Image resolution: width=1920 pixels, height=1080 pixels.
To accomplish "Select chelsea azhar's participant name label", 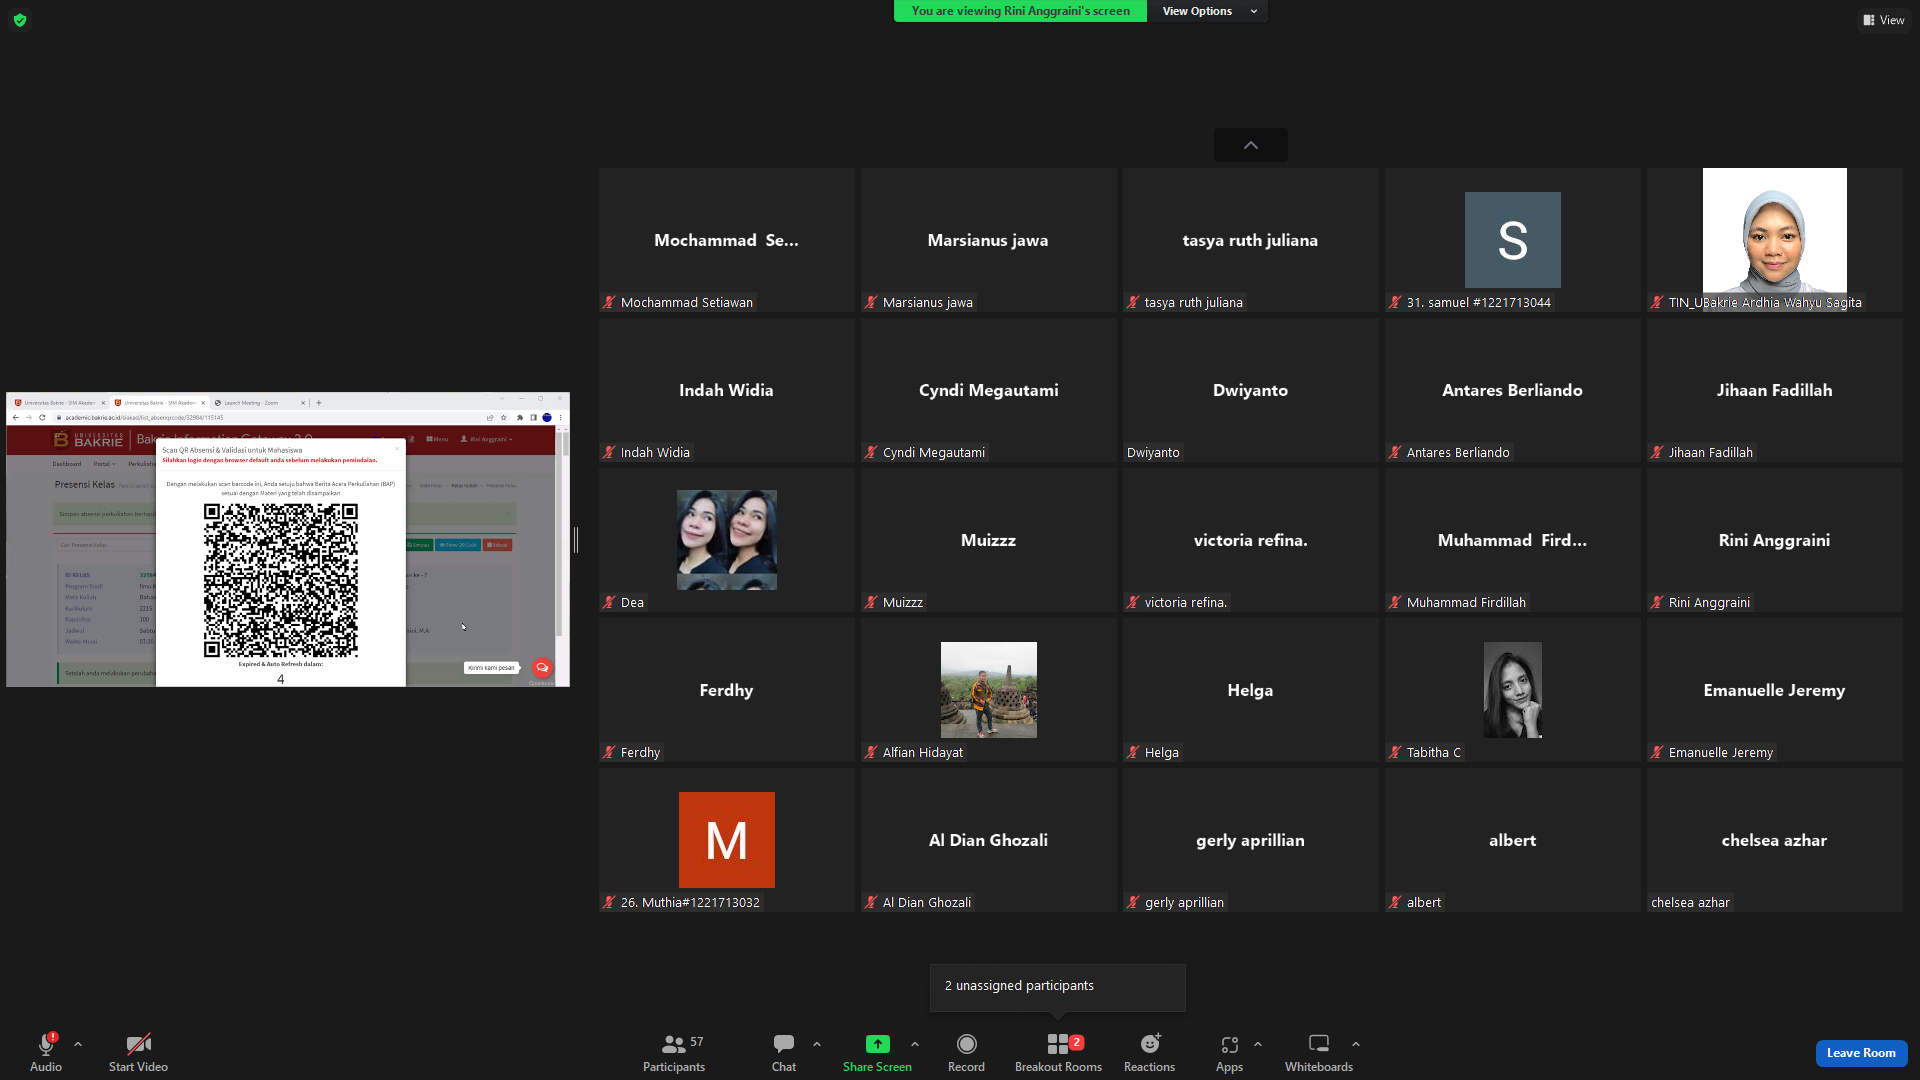I will click(1690, 902).
